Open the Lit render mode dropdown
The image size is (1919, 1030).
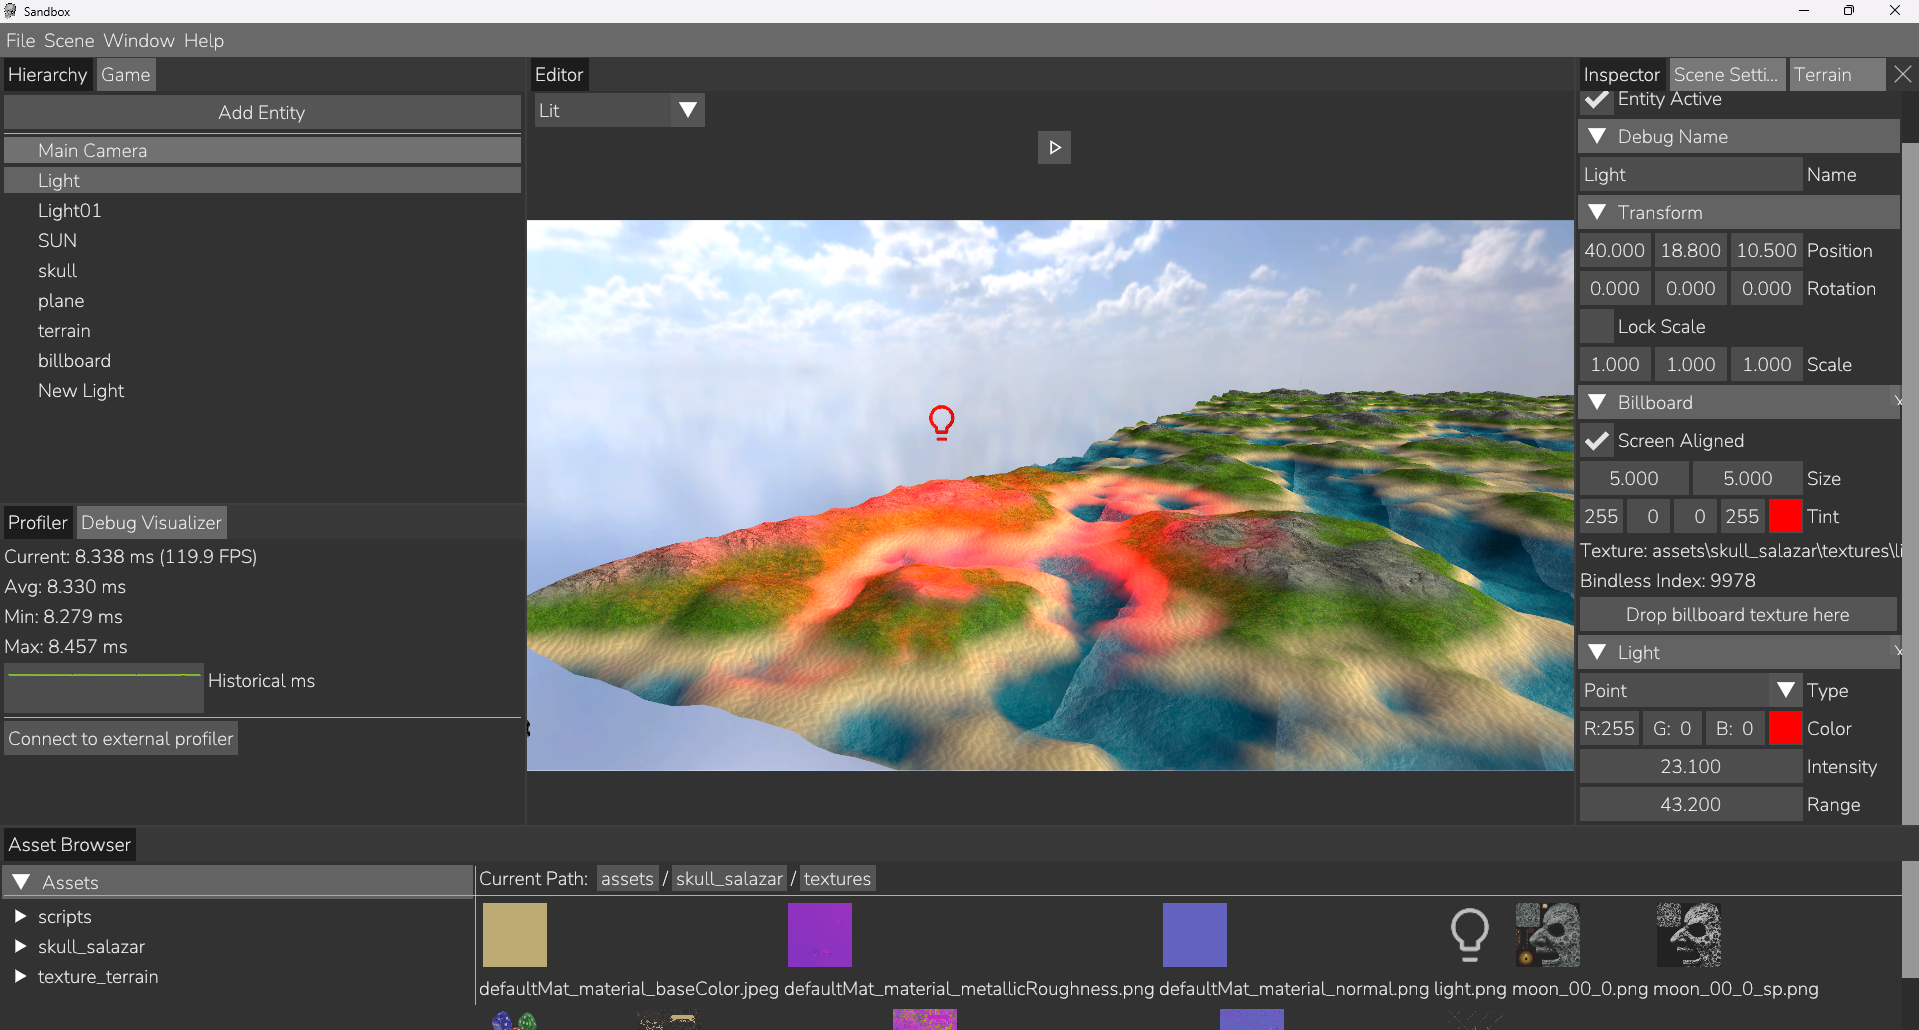pos(619,110)
